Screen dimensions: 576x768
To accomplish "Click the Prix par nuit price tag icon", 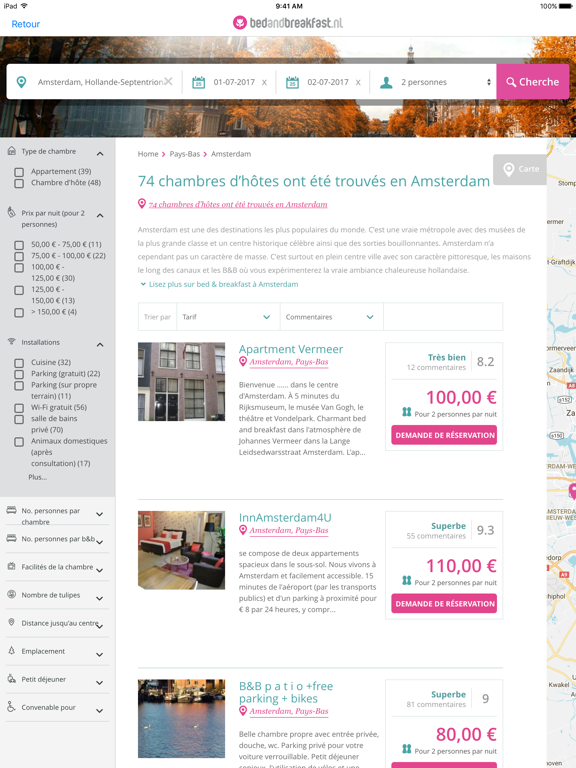I will click(x=12, y=212).
